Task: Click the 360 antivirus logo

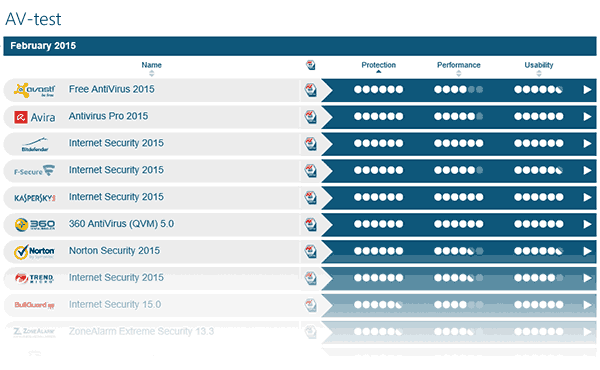Action: (x=35, y=225)
